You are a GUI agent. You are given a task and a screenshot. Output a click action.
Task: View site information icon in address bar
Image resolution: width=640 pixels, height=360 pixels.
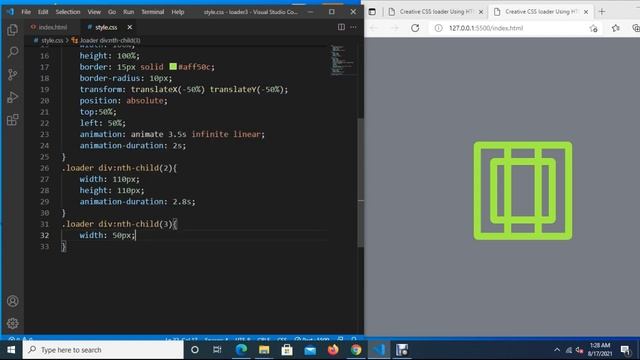438,28
